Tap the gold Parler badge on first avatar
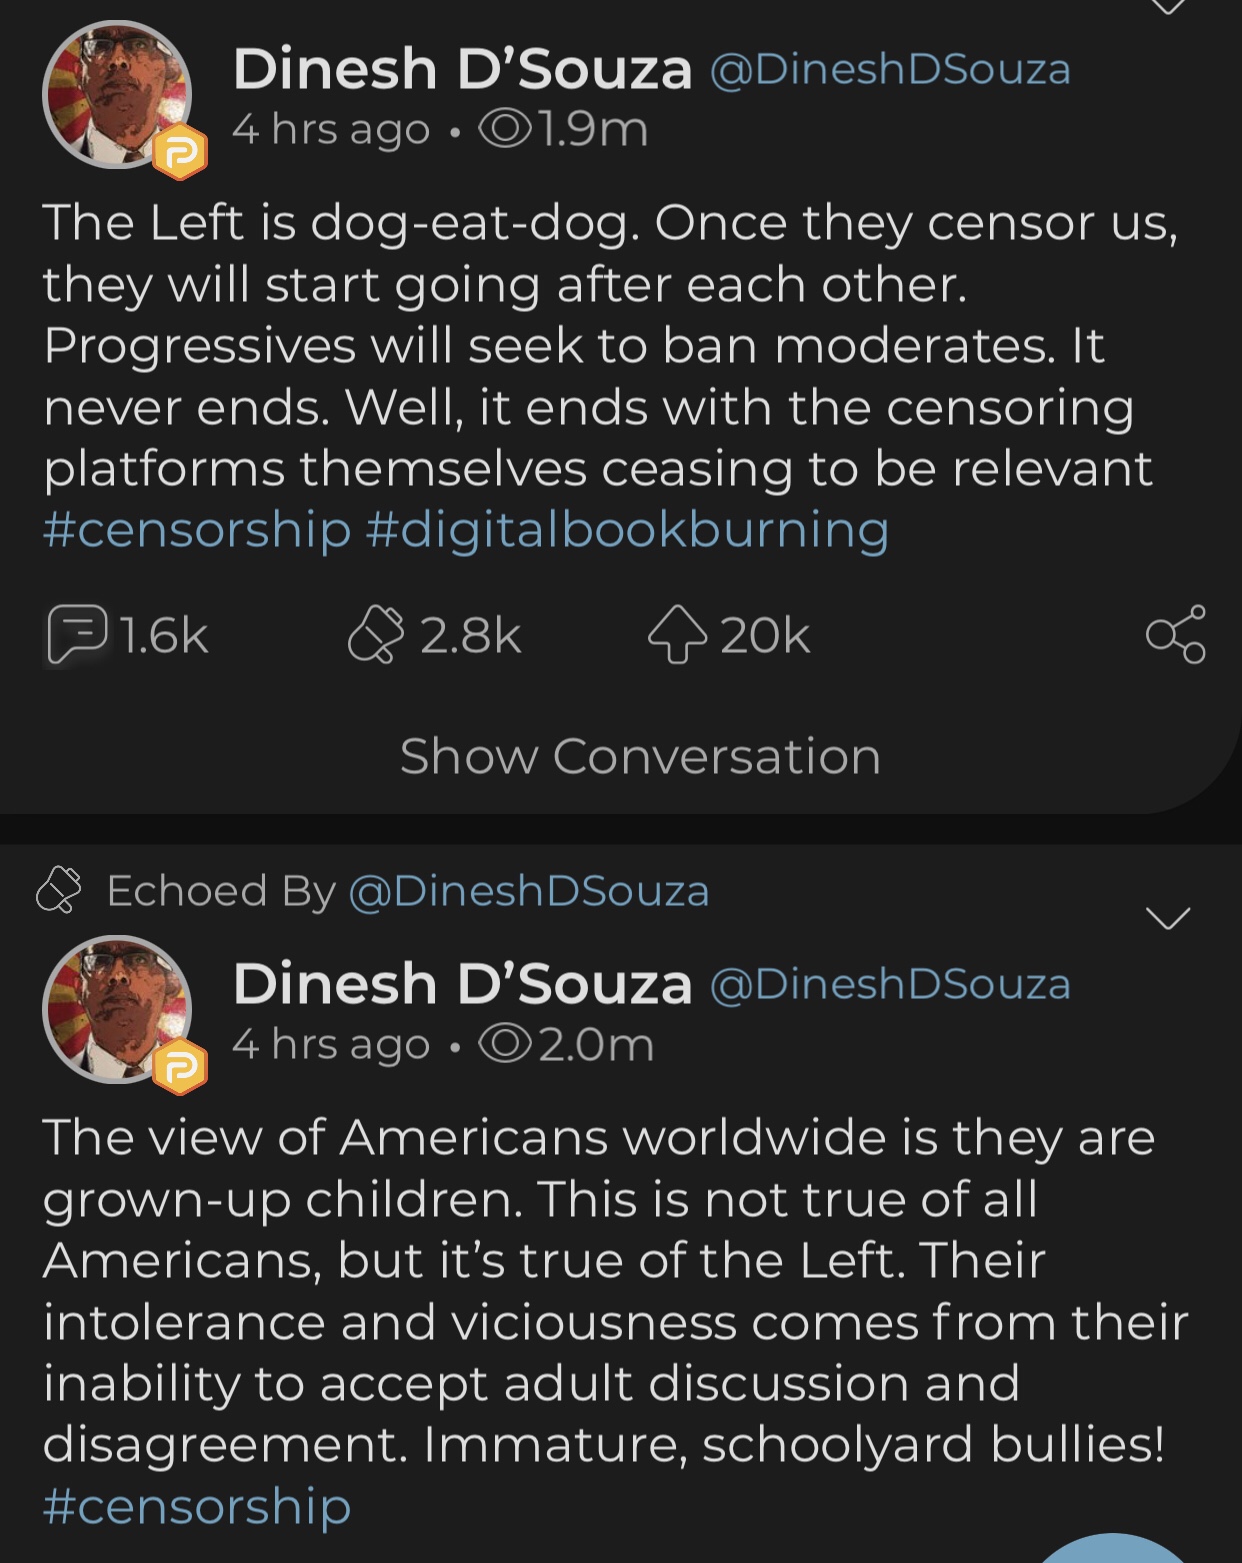 pyautogui.click(x=180, y=153)
